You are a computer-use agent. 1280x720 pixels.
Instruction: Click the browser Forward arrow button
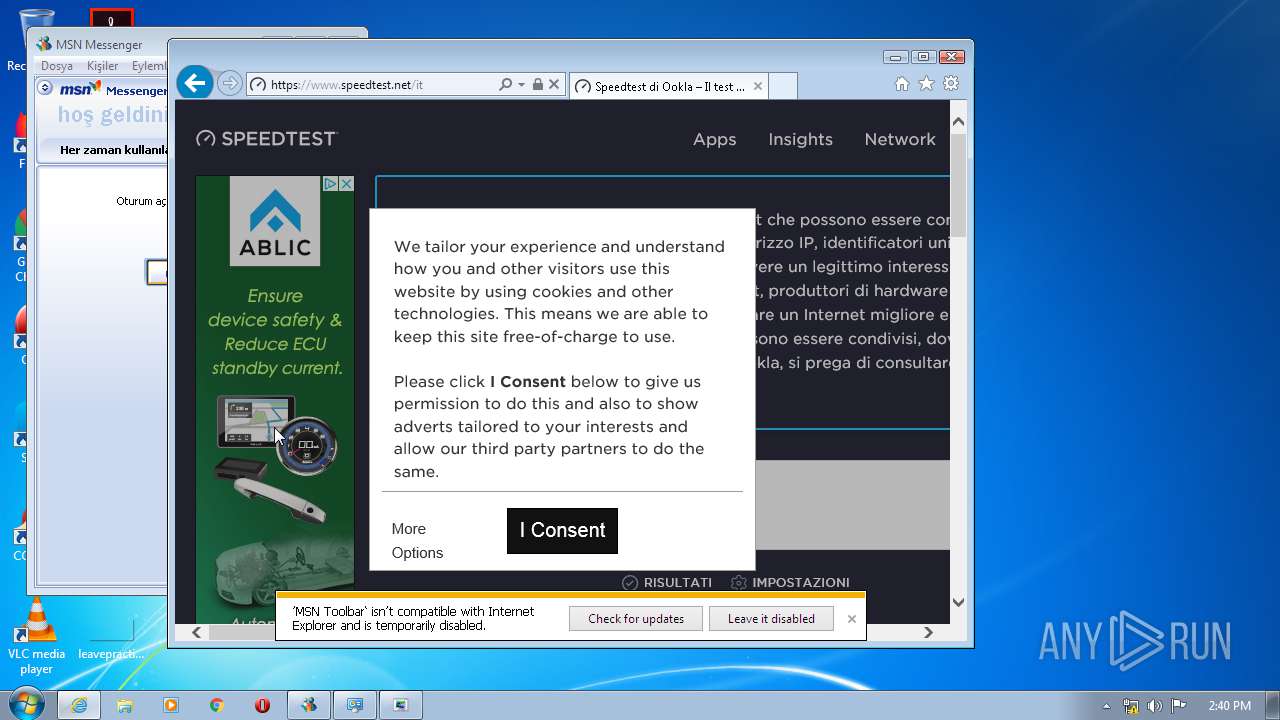[x=230, y=83]
